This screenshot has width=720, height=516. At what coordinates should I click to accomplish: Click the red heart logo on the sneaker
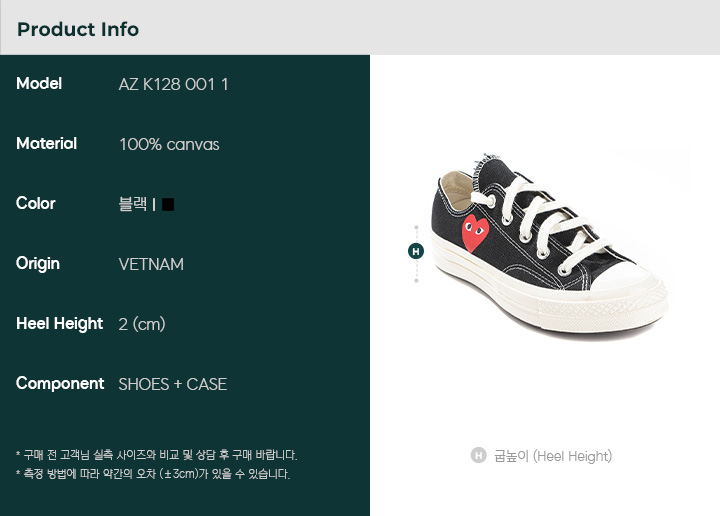click(x=475, y=233)
